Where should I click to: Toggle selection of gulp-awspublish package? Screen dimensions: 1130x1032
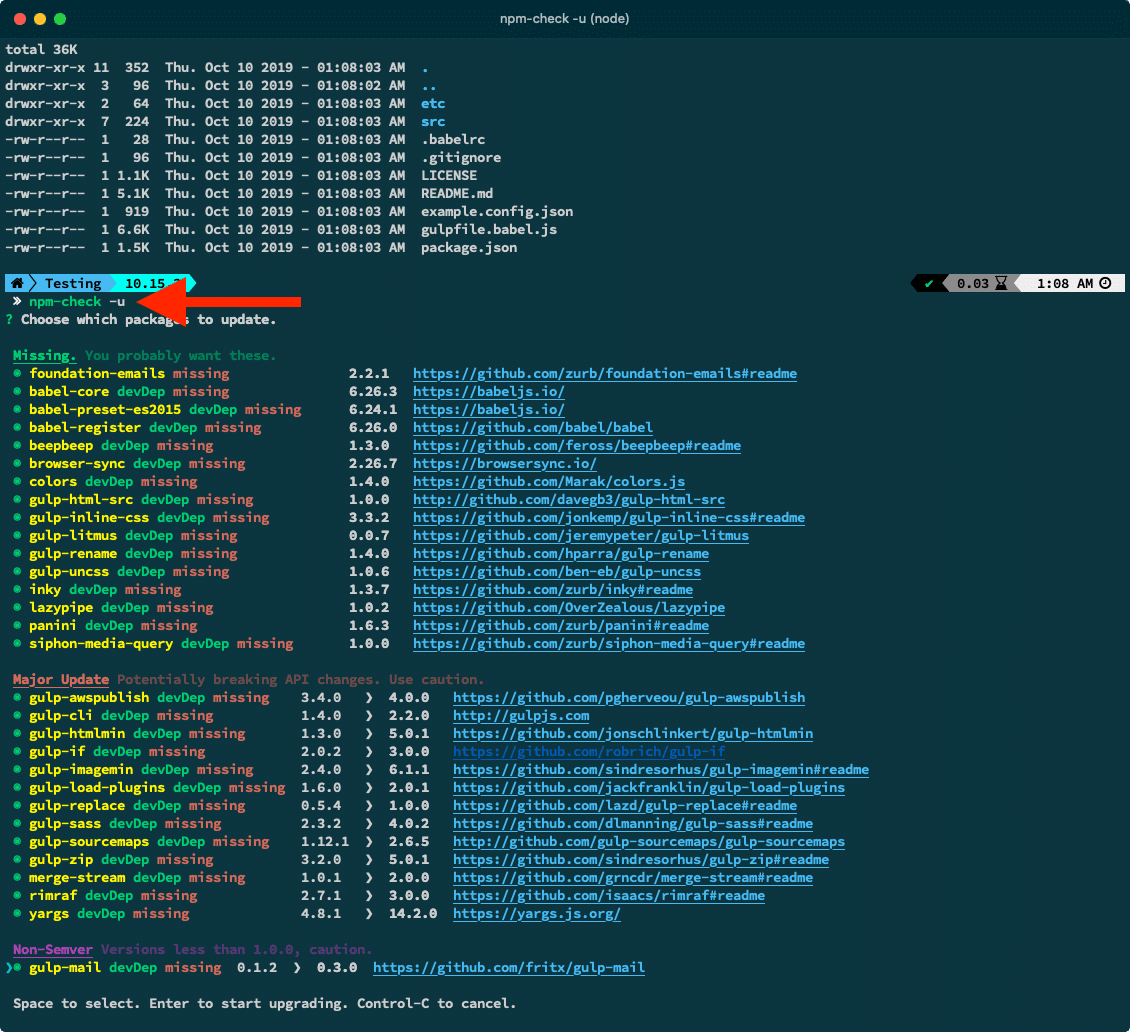(17, 698)
